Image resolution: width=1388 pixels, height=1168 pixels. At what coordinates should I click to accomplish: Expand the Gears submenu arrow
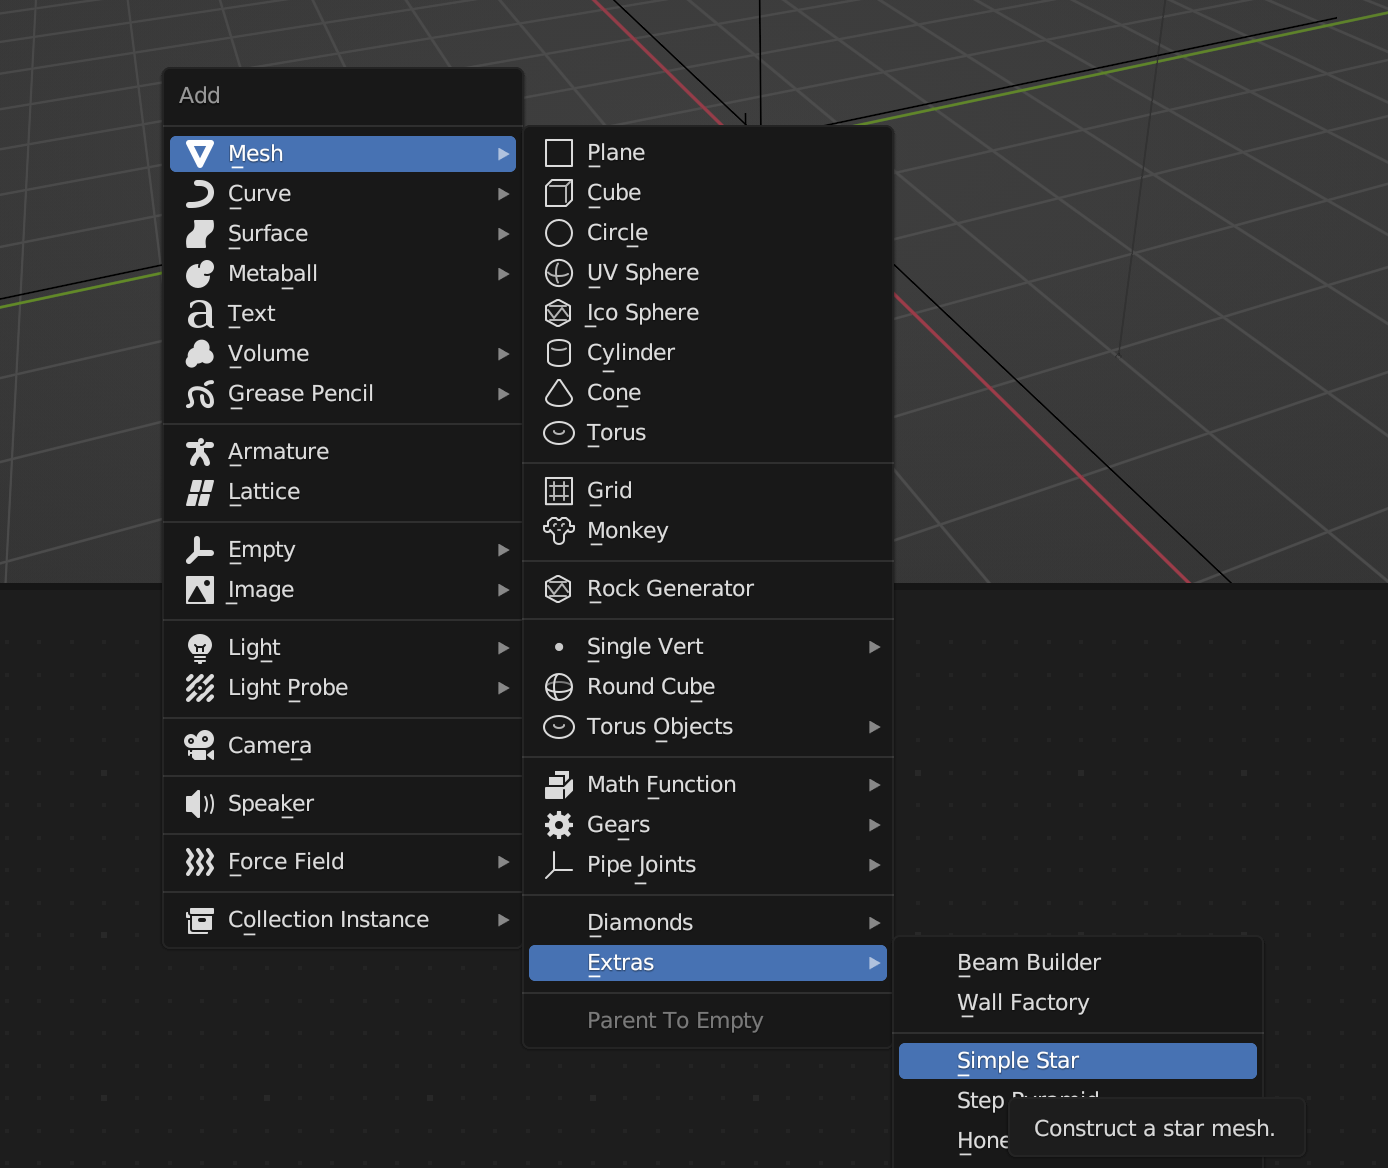click(x=875, y=825)
